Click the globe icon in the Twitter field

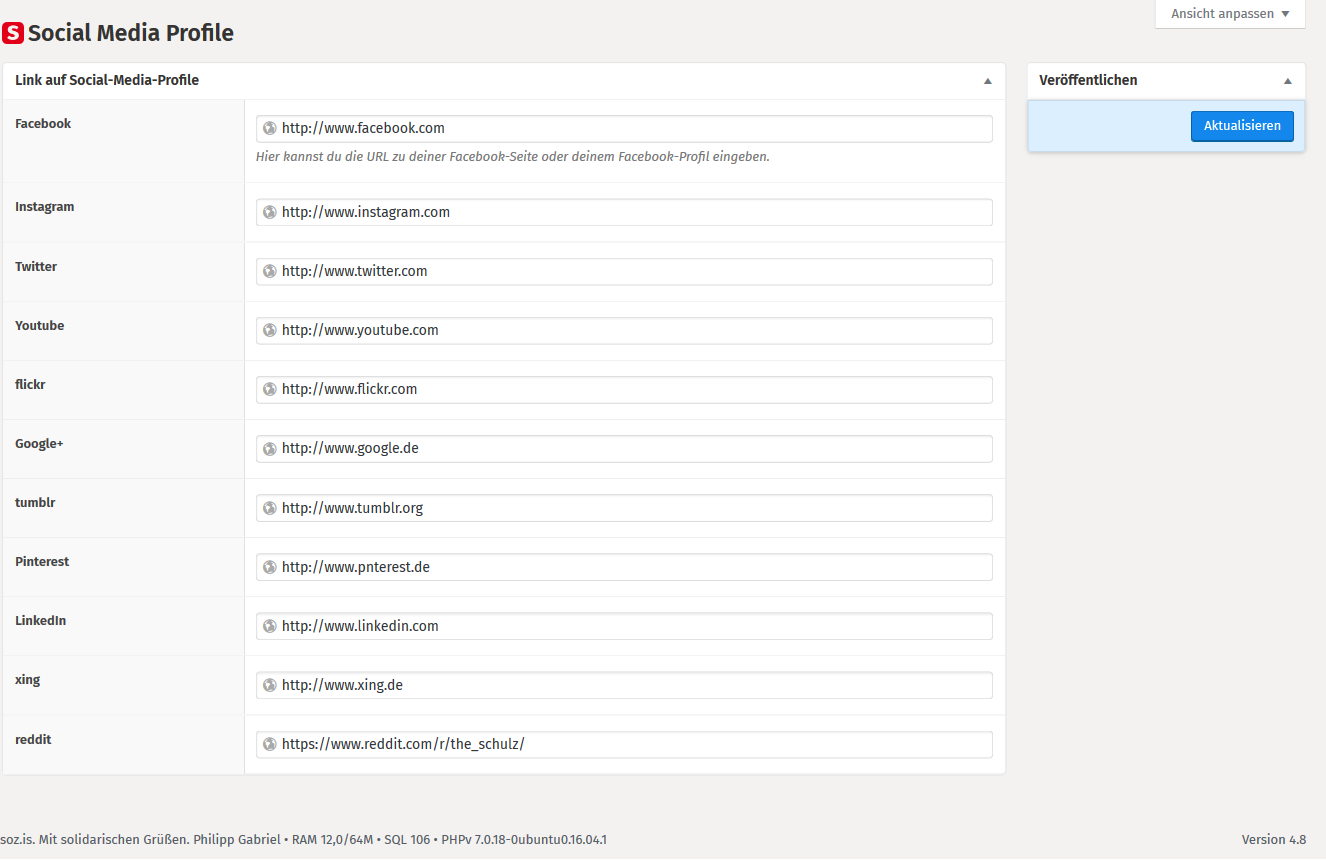tap(269, 271)
